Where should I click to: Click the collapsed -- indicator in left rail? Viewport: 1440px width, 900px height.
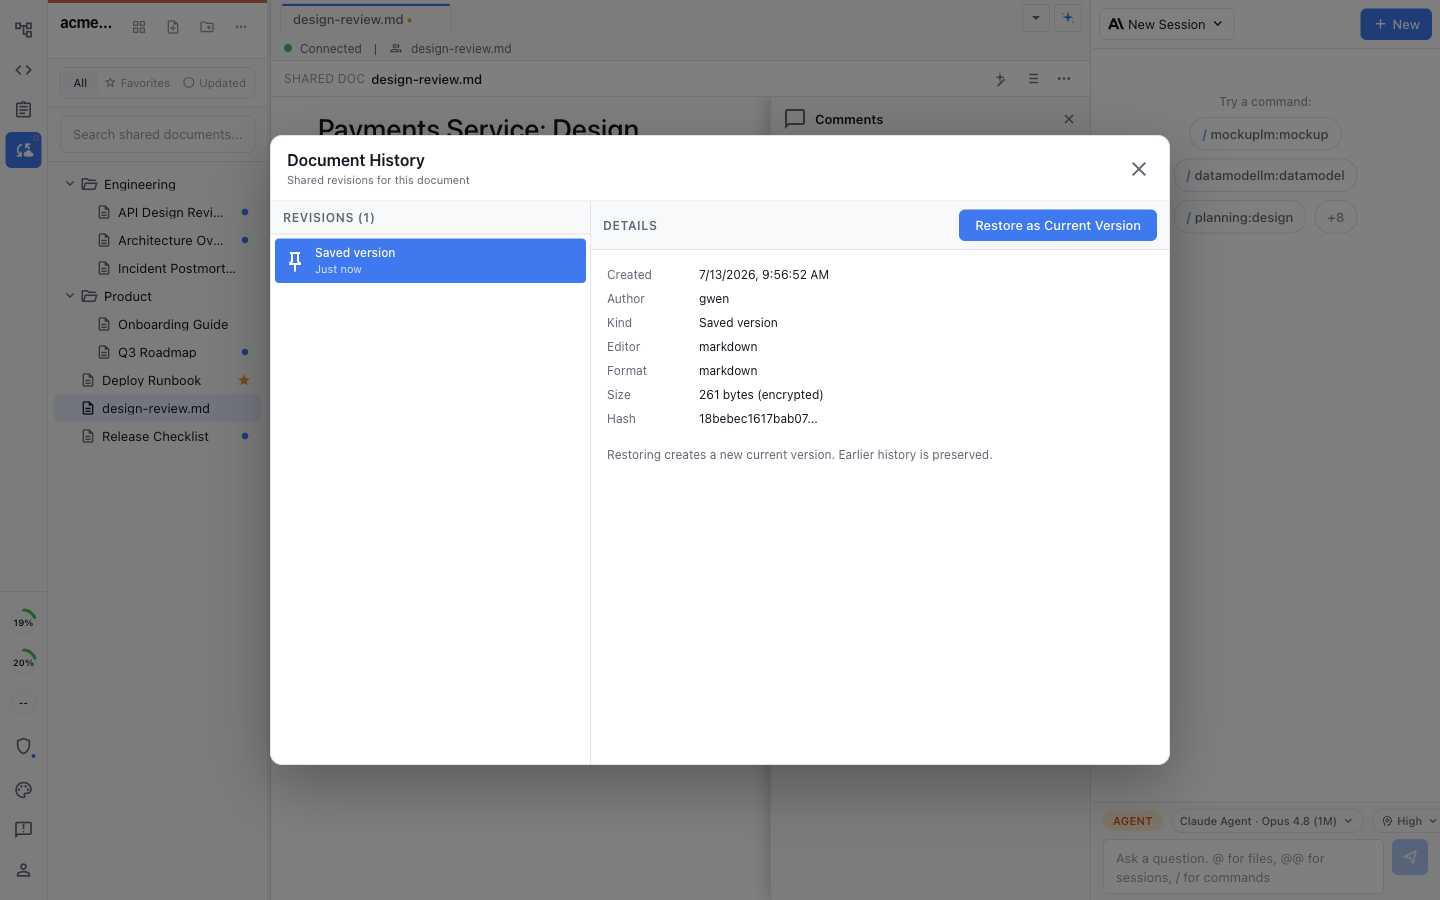23,702
